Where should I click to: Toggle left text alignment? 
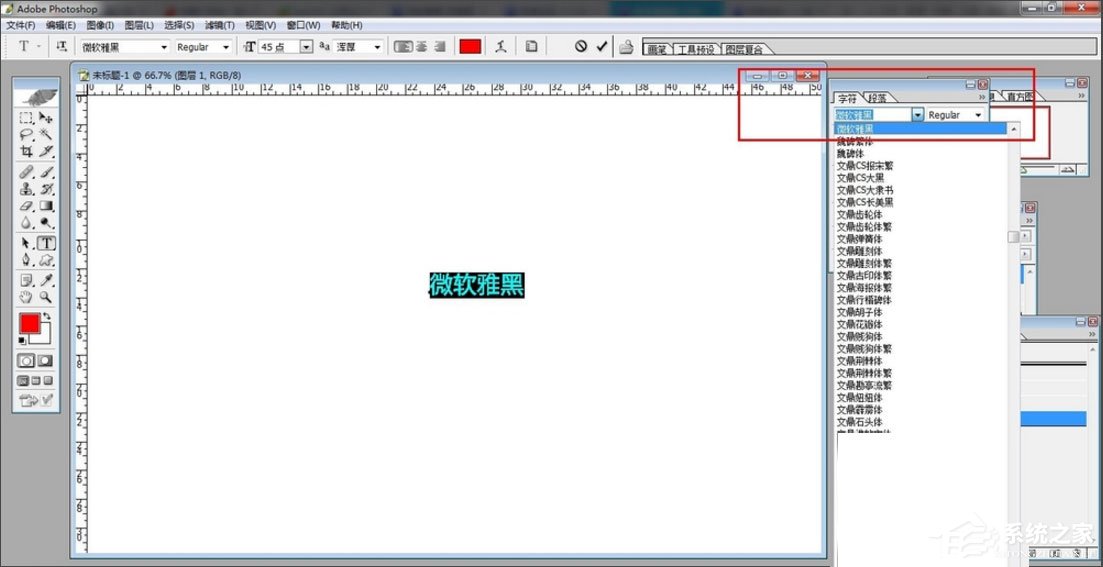[402, 46]
